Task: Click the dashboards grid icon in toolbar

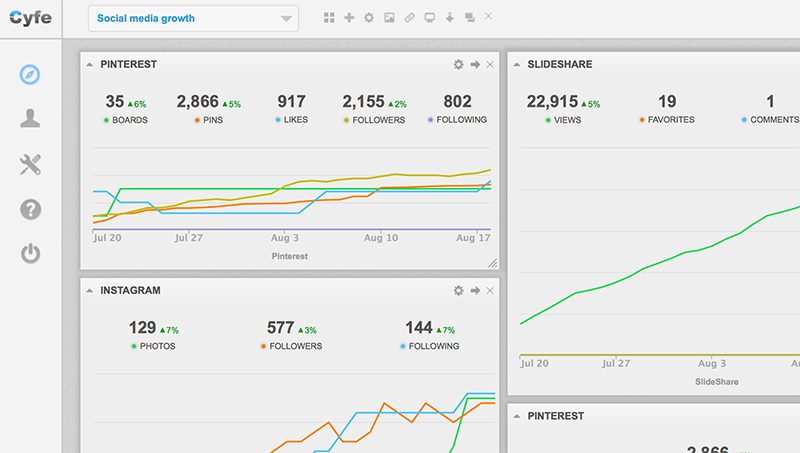Action: [x=329, y=18]
